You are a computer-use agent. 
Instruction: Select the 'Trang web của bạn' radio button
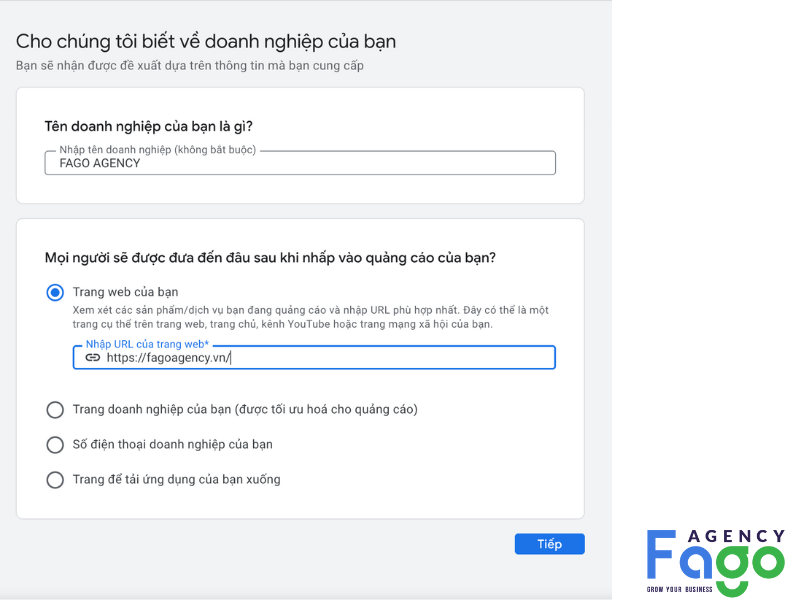coord(55,293)
